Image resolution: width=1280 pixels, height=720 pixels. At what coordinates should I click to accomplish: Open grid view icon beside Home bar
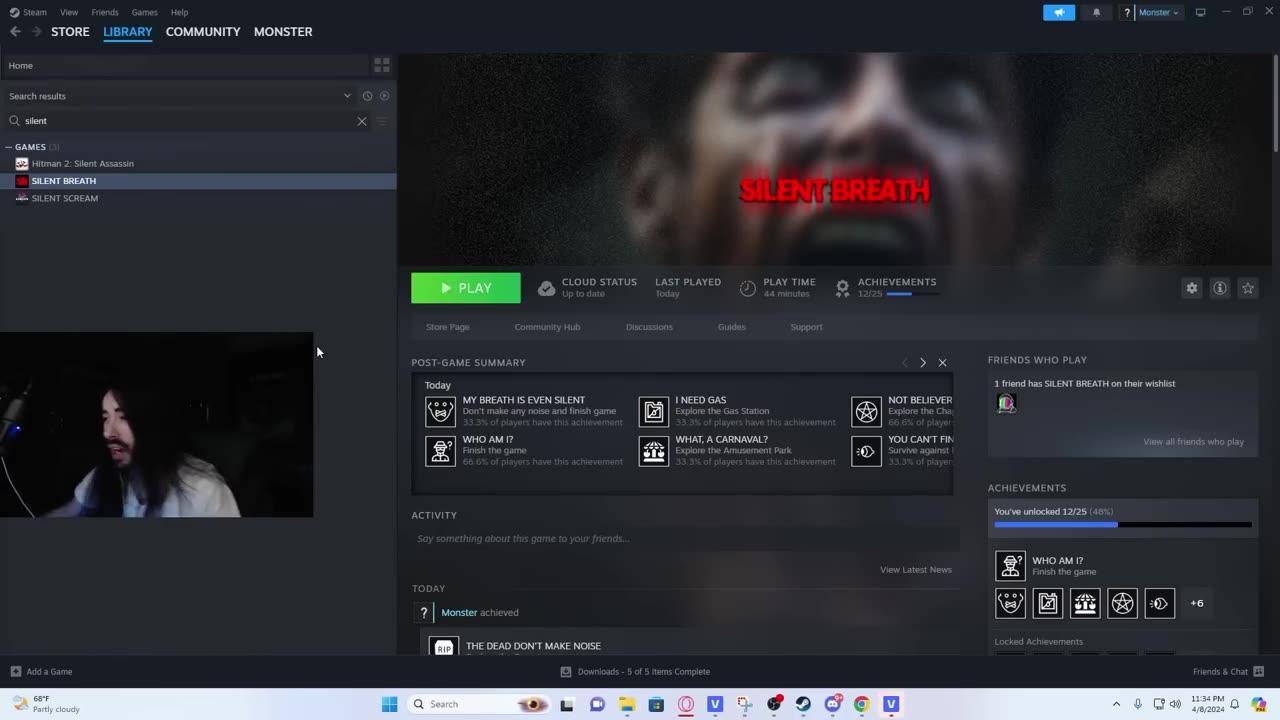(381, 64)
